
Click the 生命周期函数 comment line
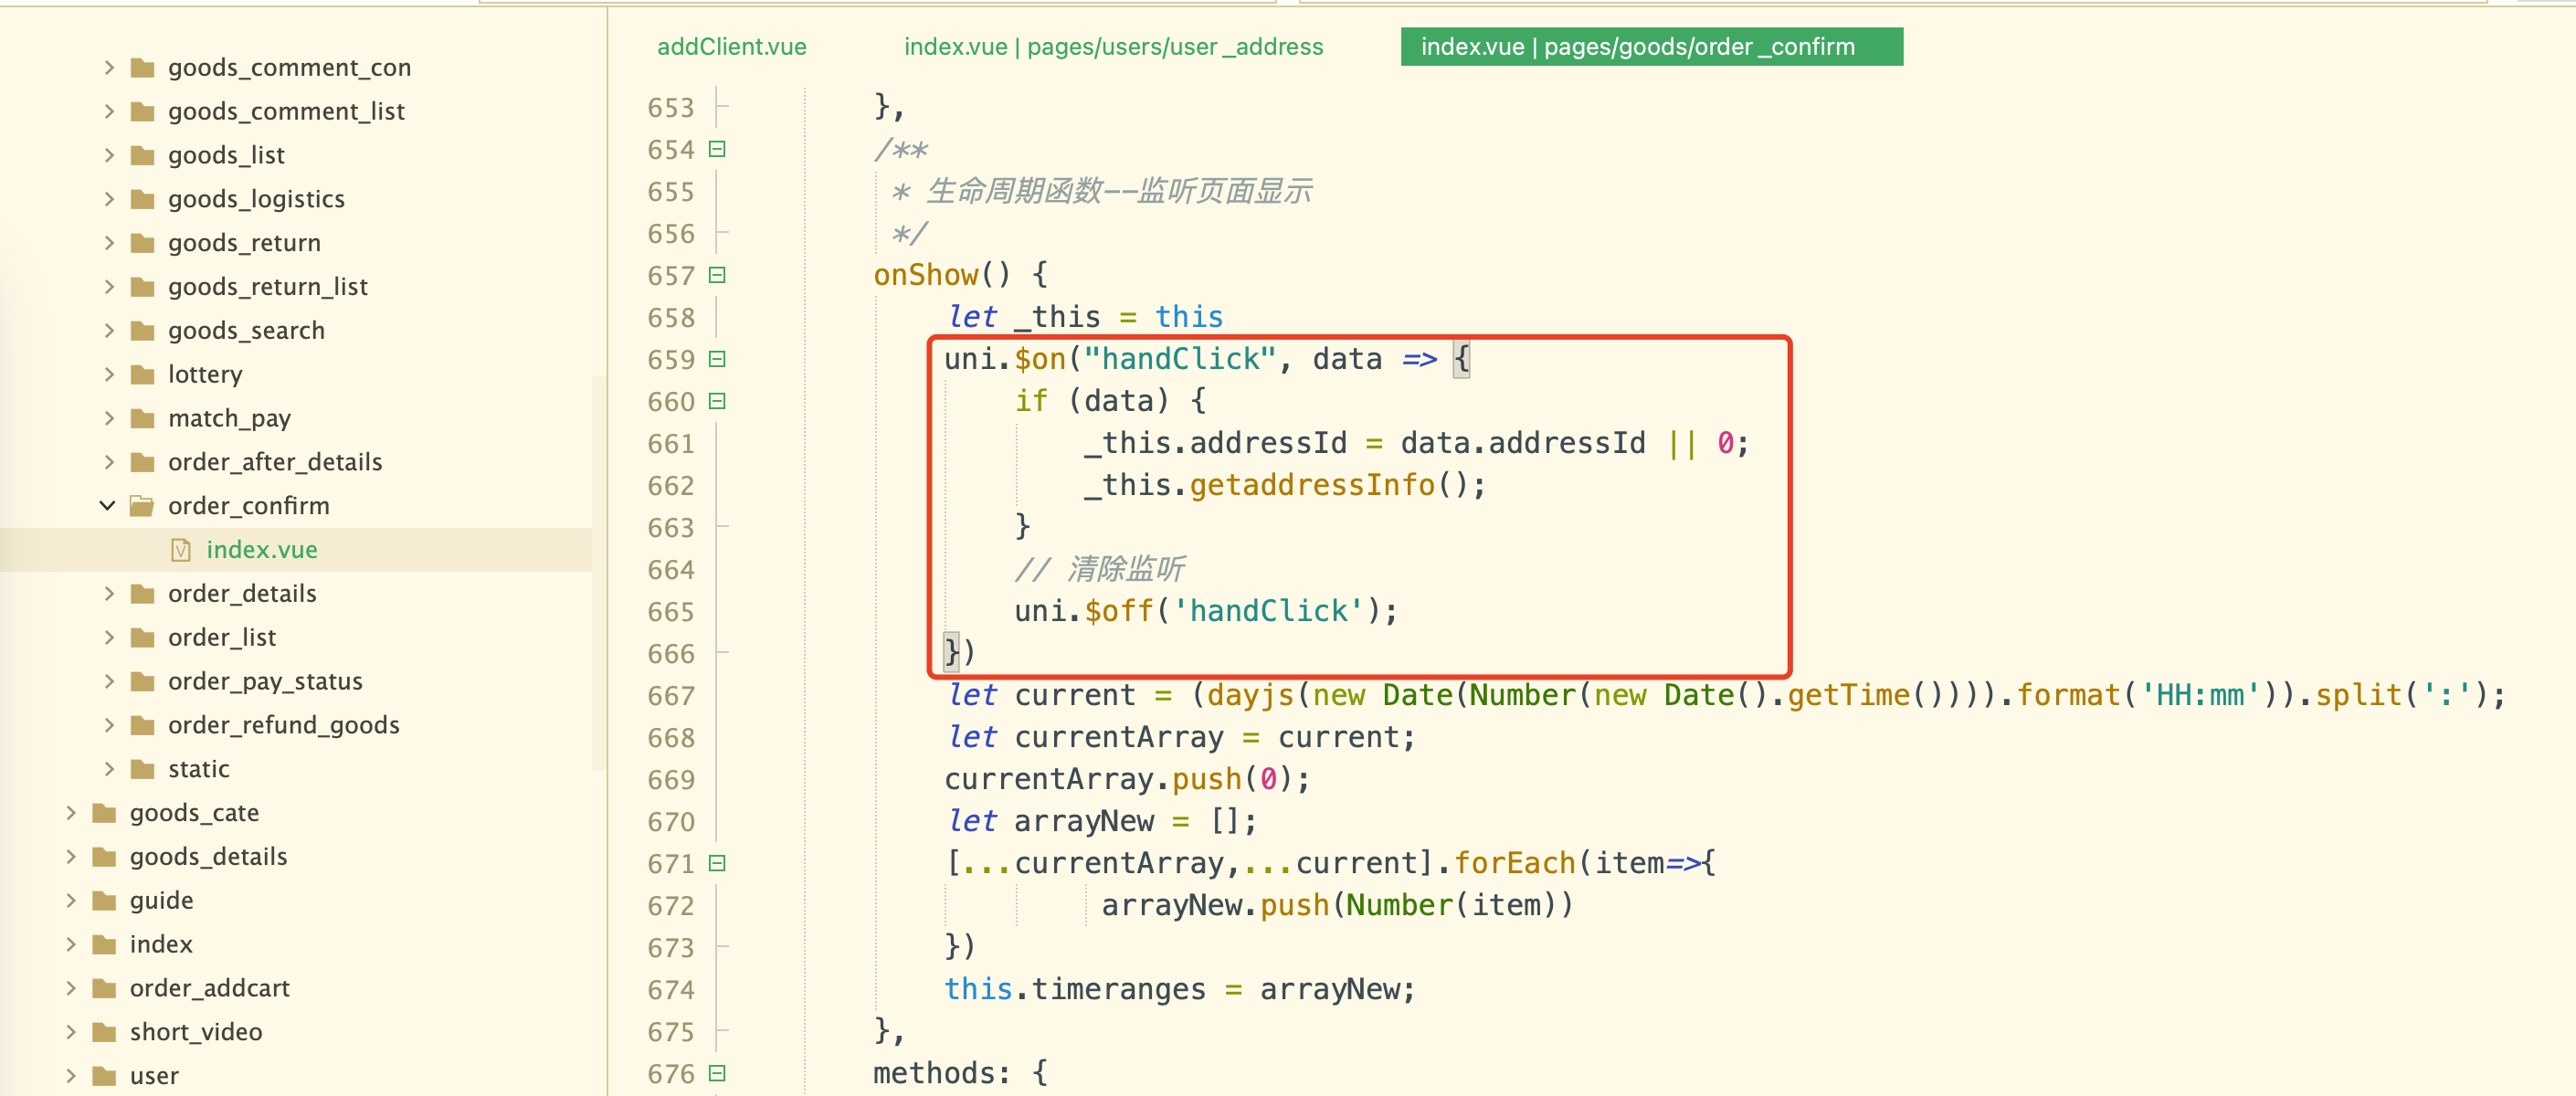click(1102, 191)
